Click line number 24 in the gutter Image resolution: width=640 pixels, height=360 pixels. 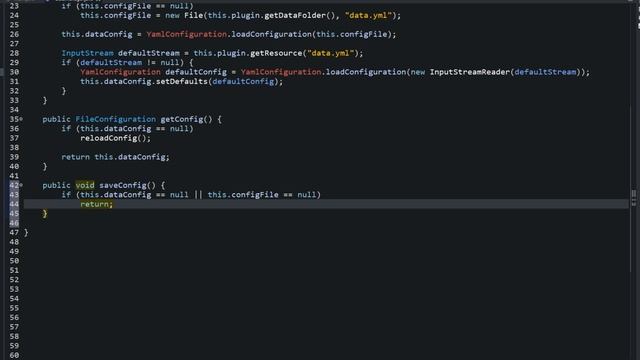coord(14,16)
